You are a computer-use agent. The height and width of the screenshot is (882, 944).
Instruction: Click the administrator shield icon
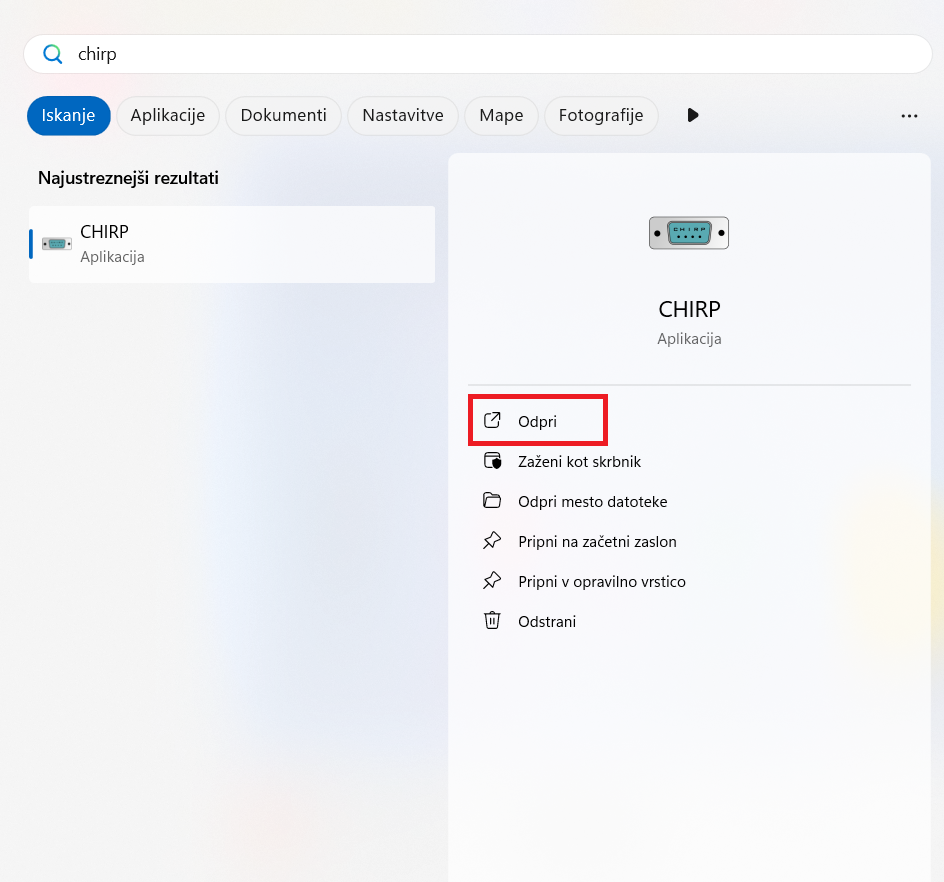click(x=492, y=461)
